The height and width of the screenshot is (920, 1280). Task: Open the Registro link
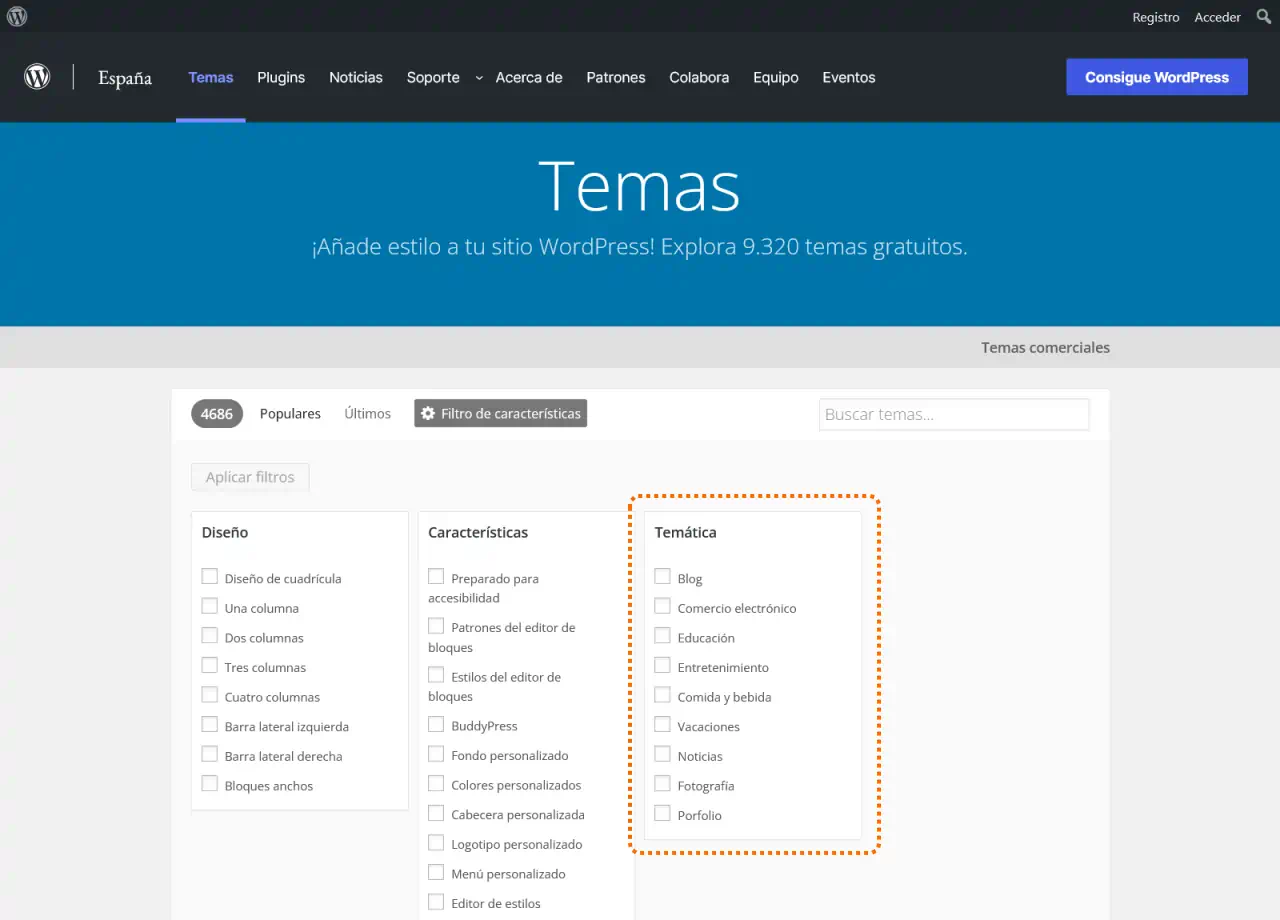(x=1156, y=17)
